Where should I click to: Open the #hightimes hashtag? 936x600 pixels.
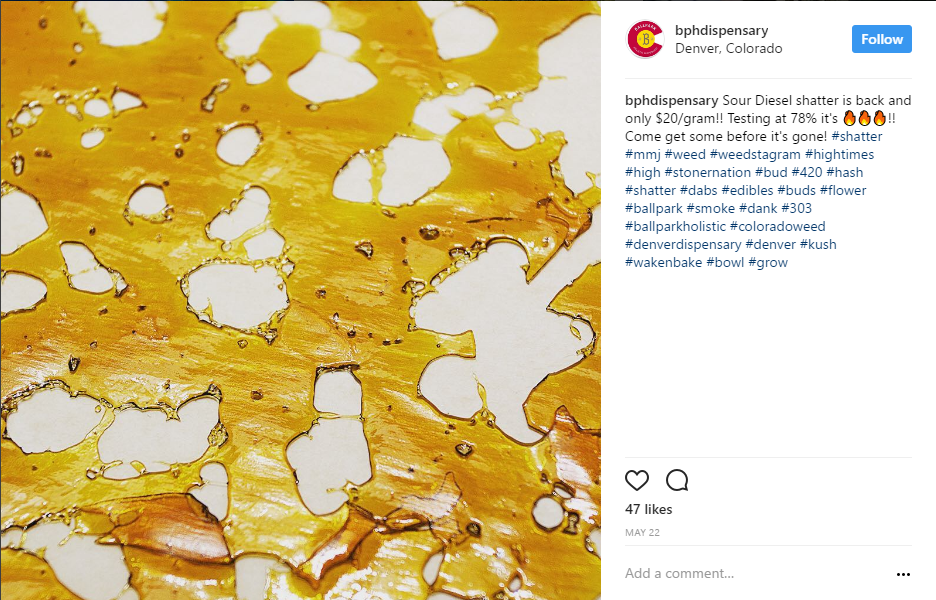[839, 155]
